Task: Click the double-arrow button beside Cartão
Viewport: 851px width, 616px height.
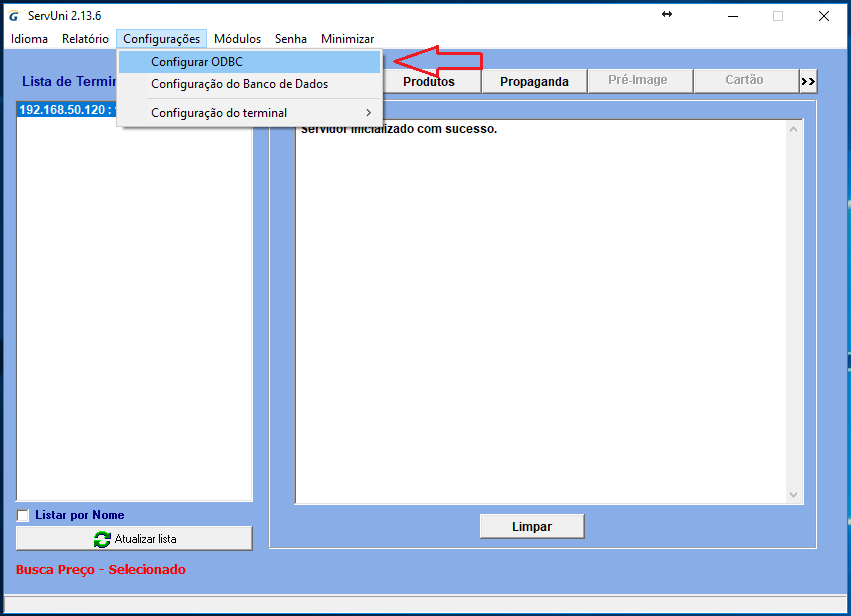Action: (x=807, y=80)
